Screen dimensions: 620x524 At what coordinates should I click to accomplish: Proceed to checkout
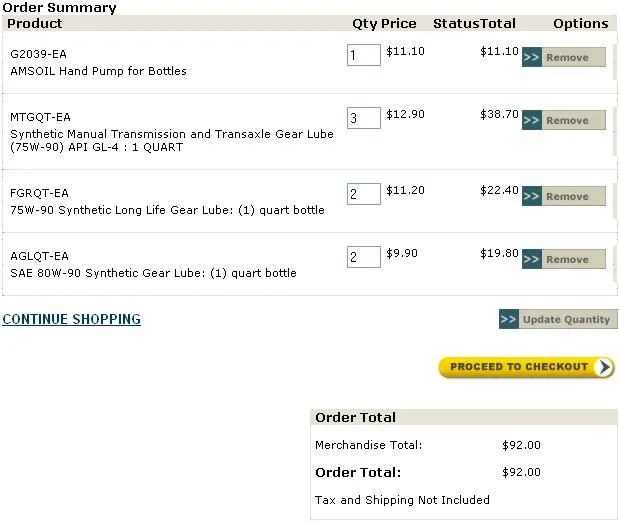pos(518,367)
